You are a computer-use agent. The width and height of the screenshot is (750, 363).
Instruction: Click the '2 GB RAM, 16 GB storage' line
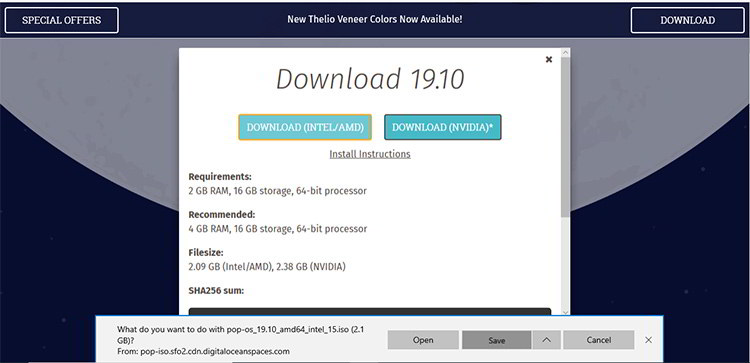277,191
